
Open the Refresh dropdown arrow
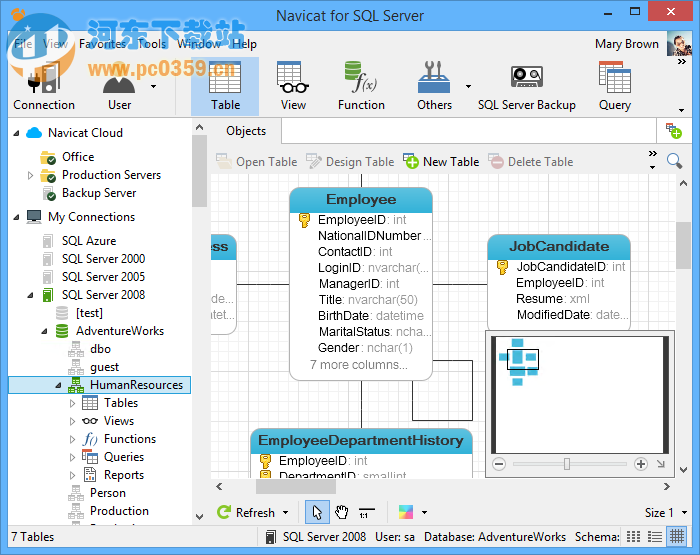(x=285, y=513)
